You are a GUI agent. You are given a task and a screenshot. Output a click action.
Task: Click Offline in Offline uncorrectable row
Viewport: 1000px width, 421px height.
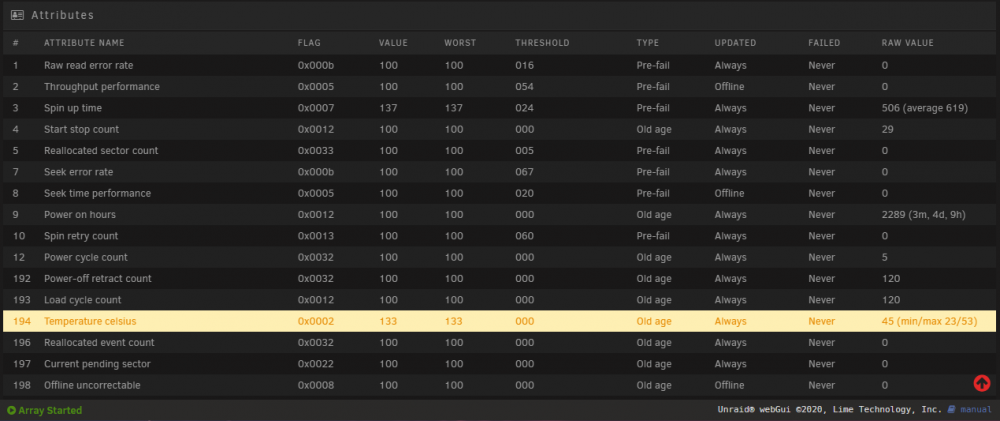click(729, 385)
